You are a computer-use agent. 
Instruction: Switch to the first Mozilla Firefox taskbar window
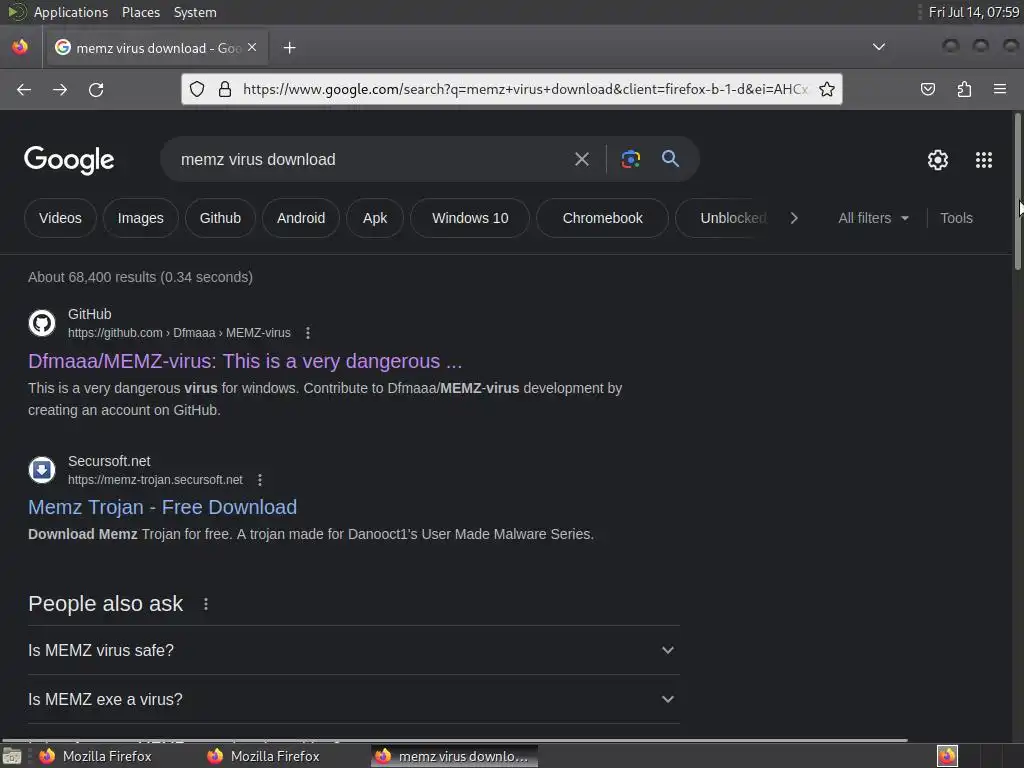tap(95, 756)
